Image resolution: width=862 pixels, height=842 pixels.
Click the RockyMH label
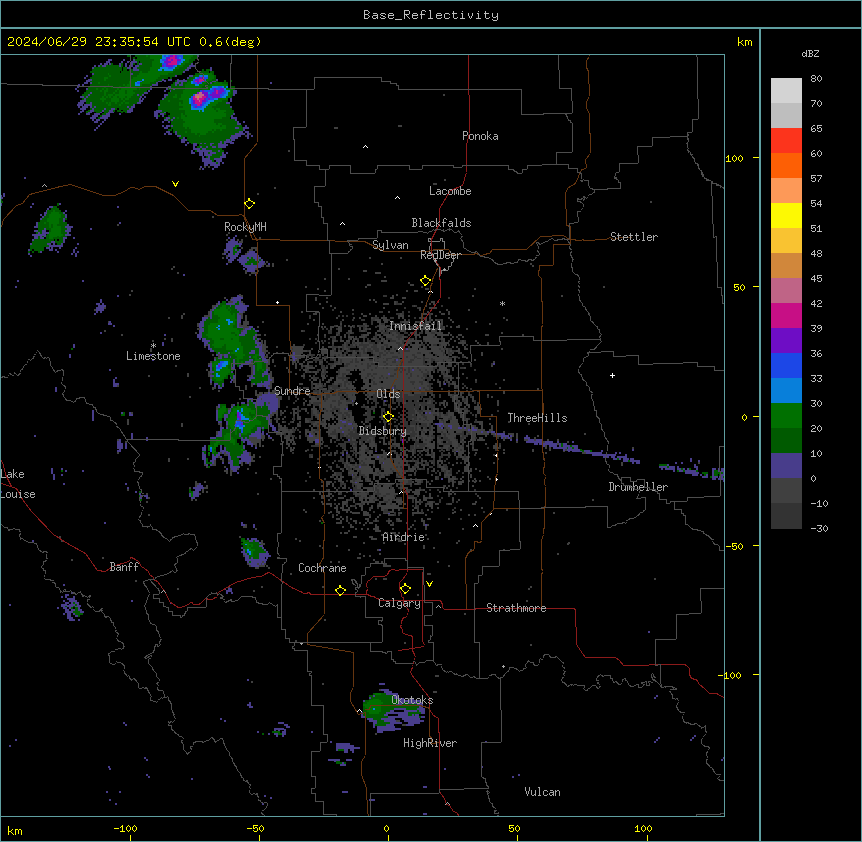tap(245, 227)
